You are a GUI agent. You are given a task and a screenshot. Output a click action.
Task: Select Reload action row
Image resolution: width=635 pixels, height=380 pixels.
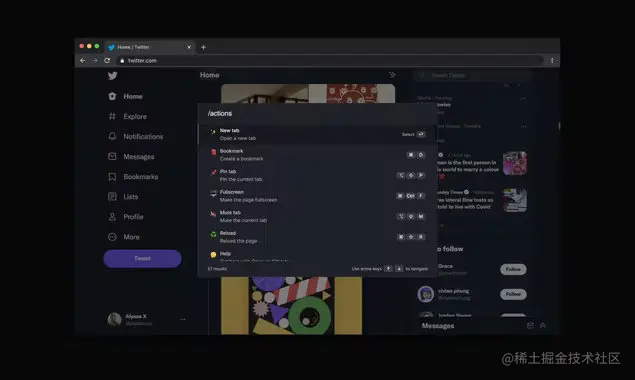pos(318,237)
